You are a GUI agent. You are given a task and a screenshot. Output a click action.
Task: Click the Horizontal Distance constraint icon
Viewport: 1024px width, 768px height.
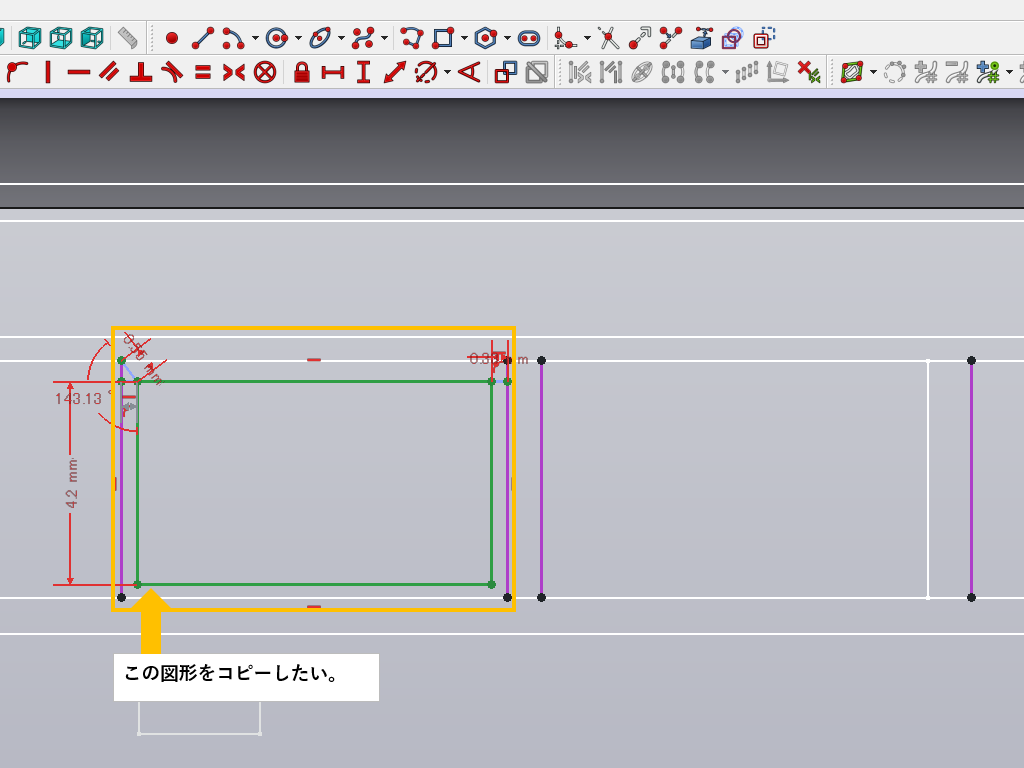(x=332, y=72)
